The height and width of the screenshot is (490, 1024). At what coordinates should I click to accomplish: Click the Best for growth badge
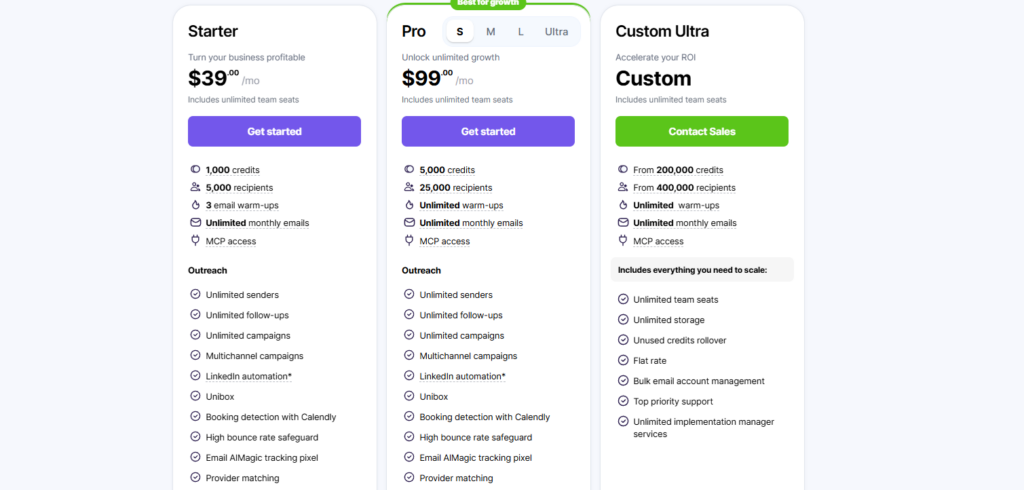point(488,3)
